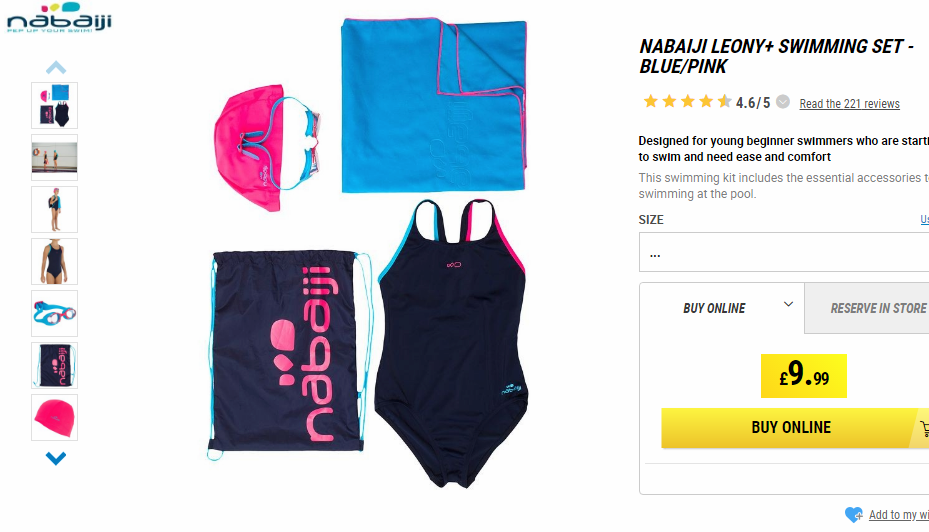Screen dimensions: 929x532
Task: Click the wishlist heart icon
Action: [854, 515]
